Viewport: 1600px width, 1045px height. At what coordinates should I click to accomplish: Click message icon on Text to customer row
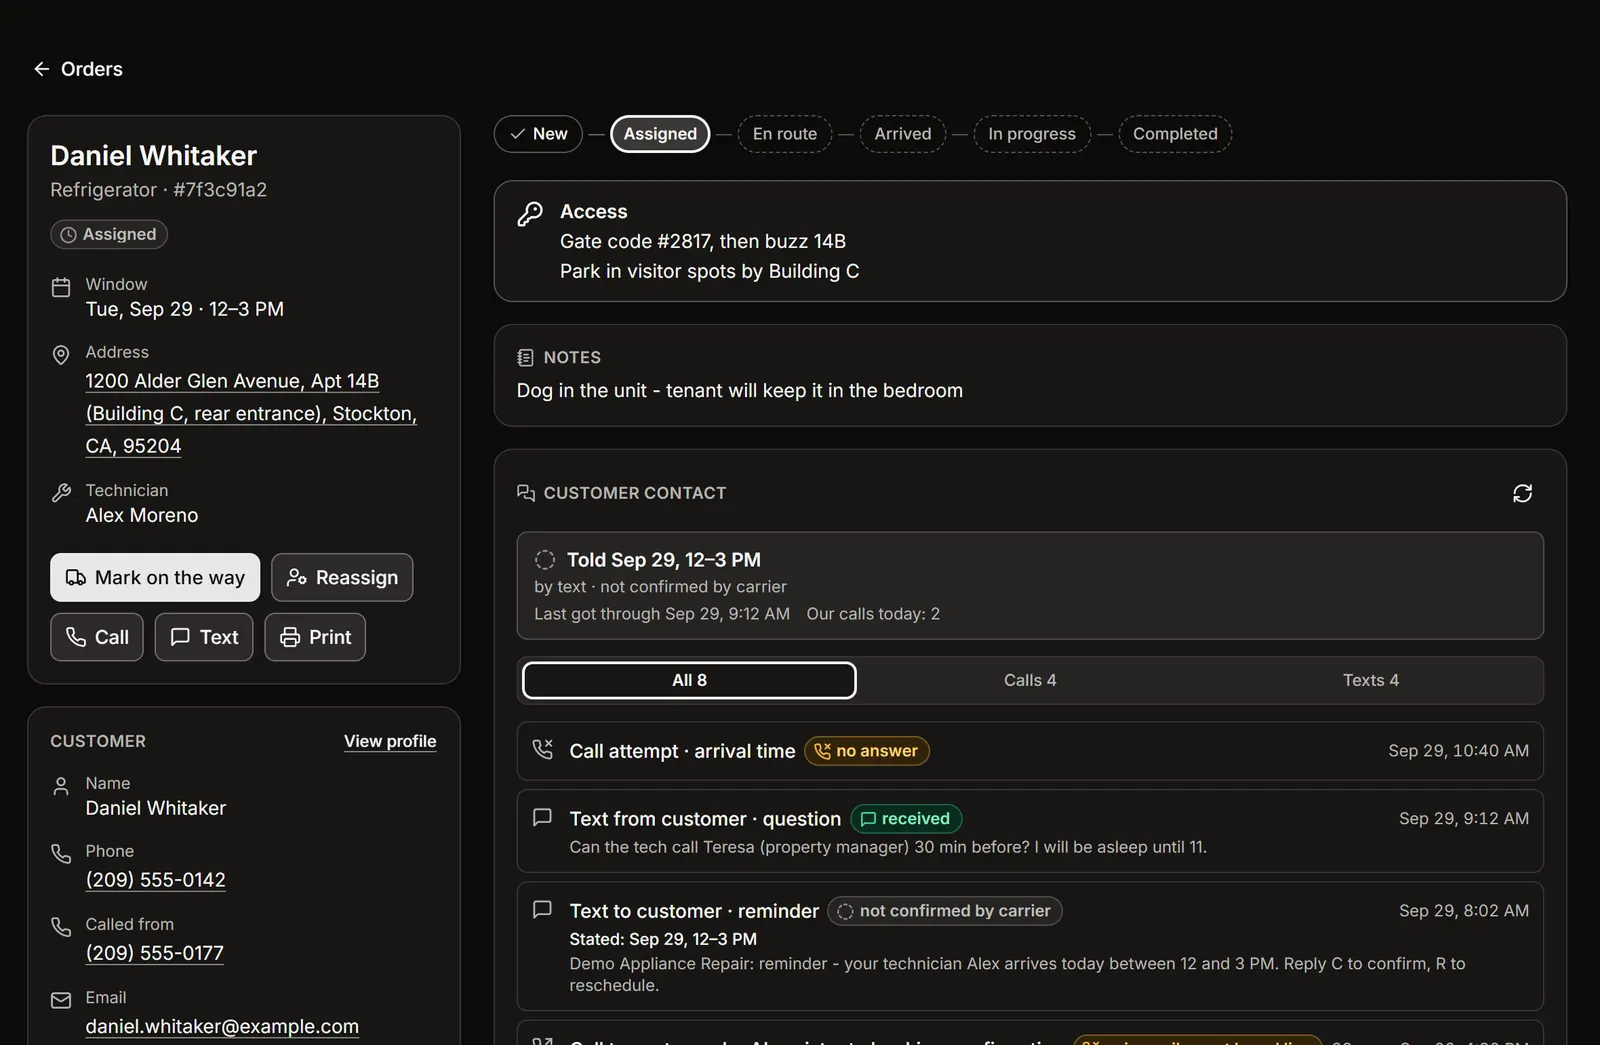[543, 909]
